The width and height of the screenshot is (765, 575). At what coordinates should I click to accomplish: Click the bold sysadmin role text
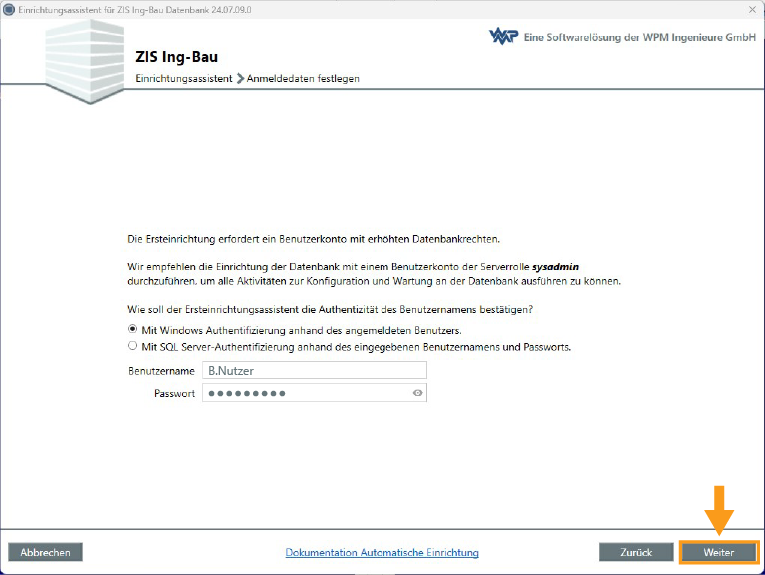tap(556, 268)
